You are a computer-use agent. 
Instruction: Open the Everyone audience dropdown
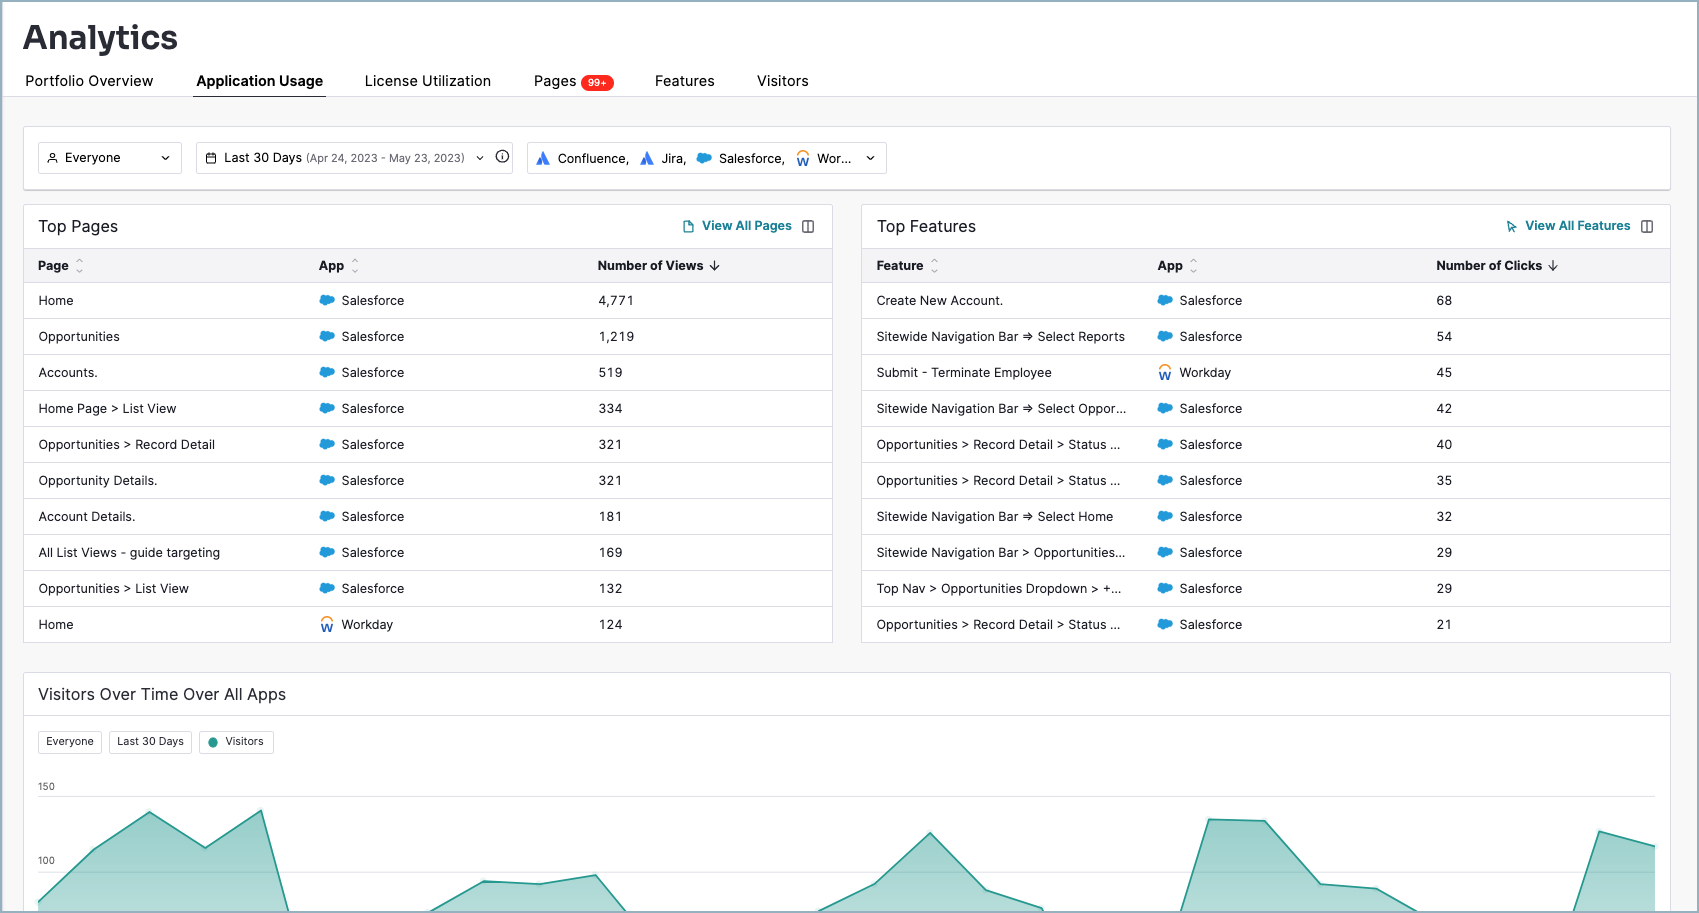(165, 157)
